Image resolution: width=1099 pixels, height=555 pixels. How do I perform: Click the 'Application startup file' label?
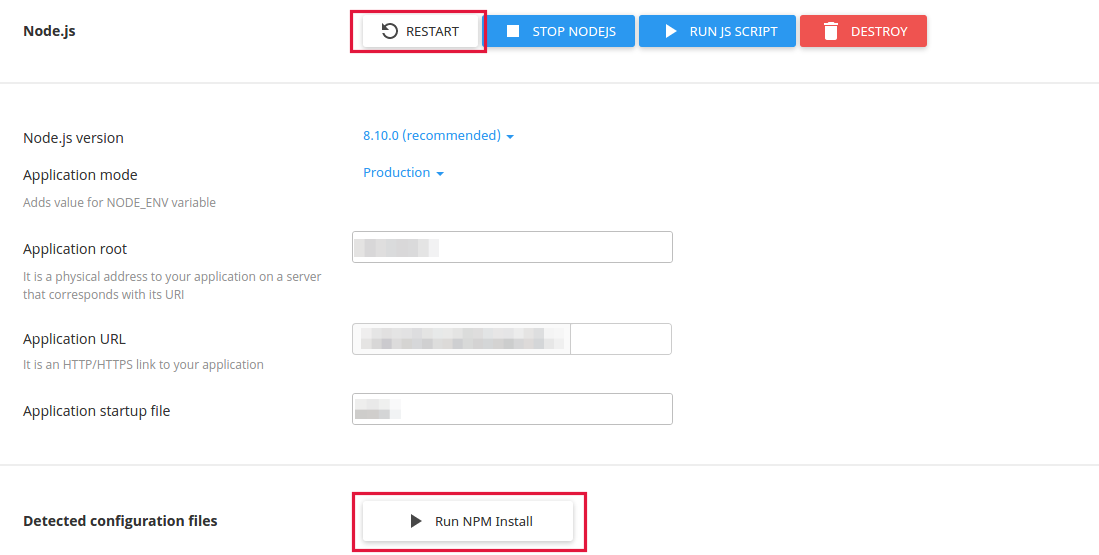point(97,411)
